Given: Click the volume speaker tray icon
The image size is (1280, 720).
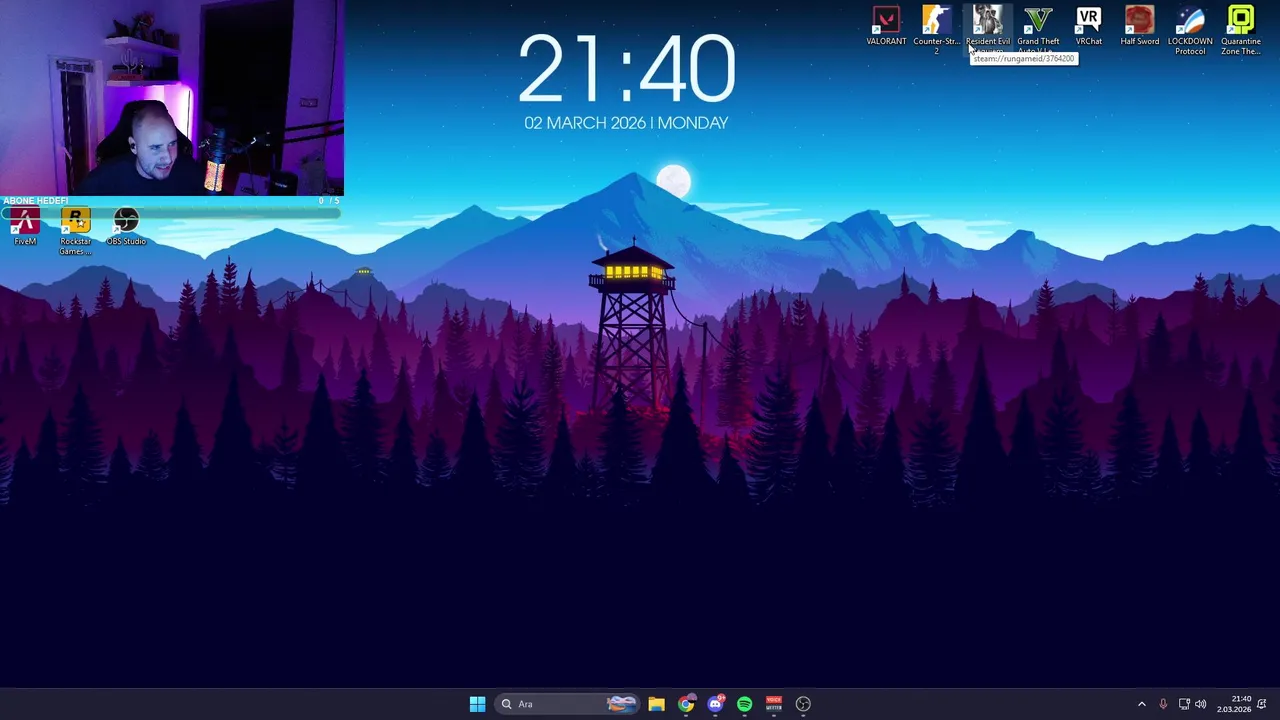Looking at the screenshot, I should pyautogui.click(x=1201, y=704).
